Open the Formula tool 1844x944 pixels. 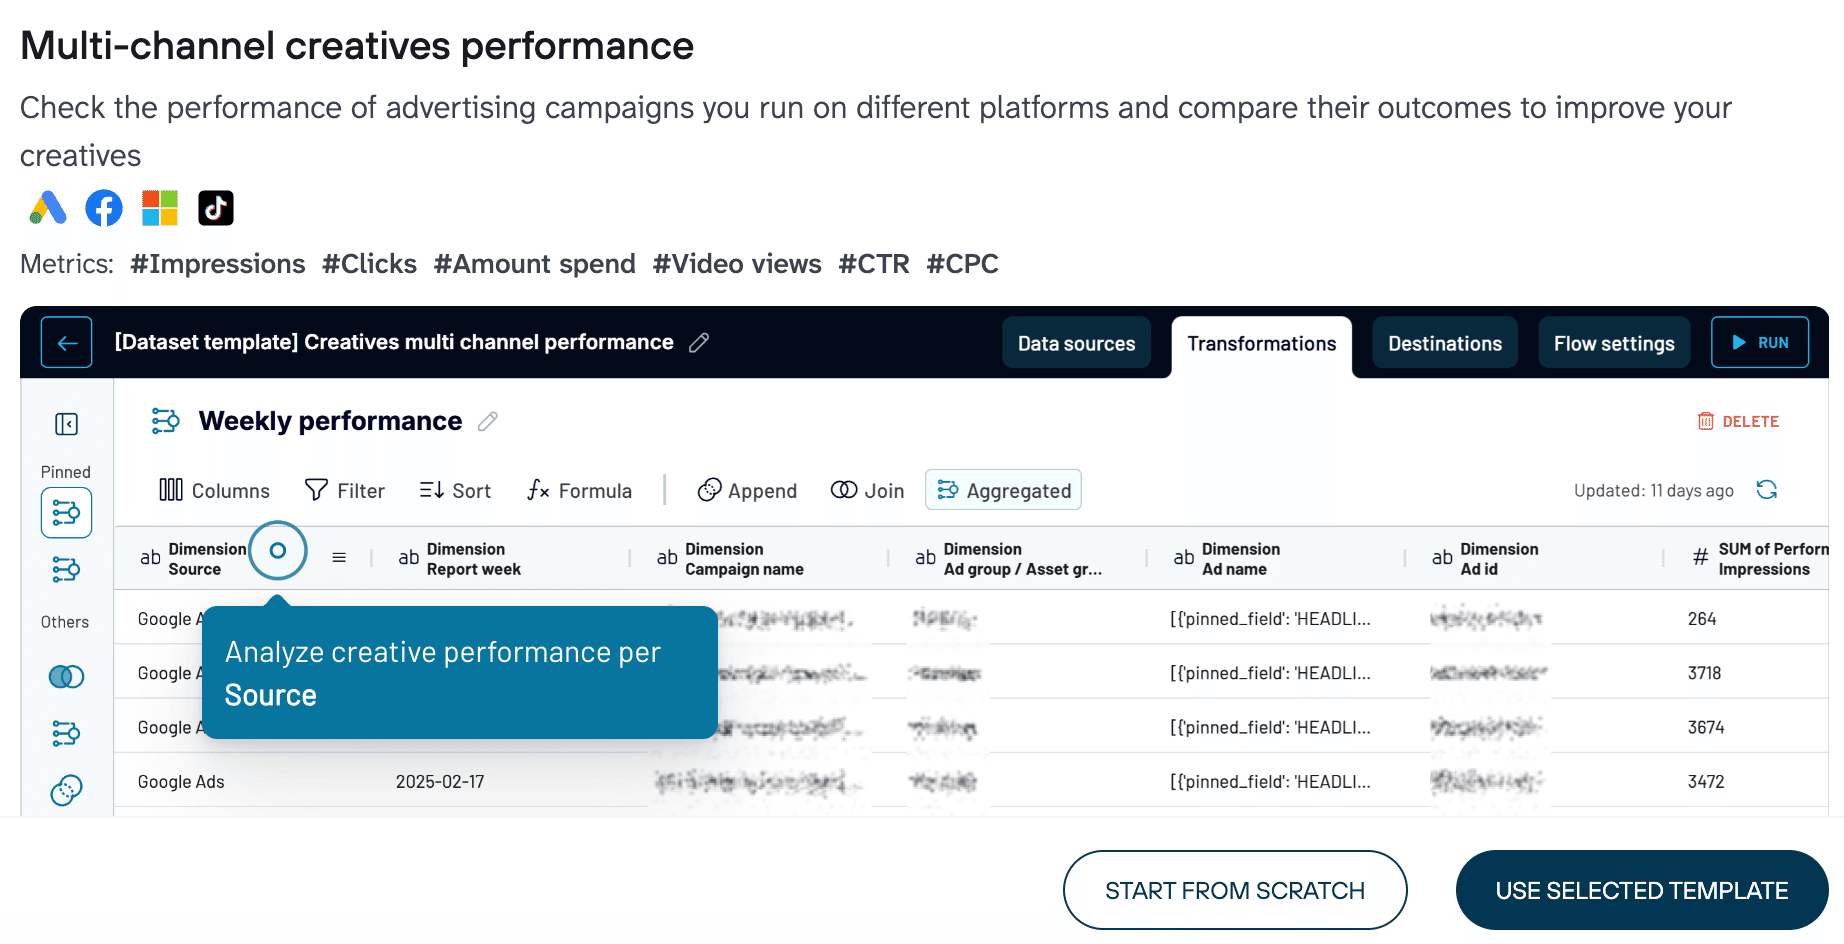pyautogui.click(x=580, y=490)
